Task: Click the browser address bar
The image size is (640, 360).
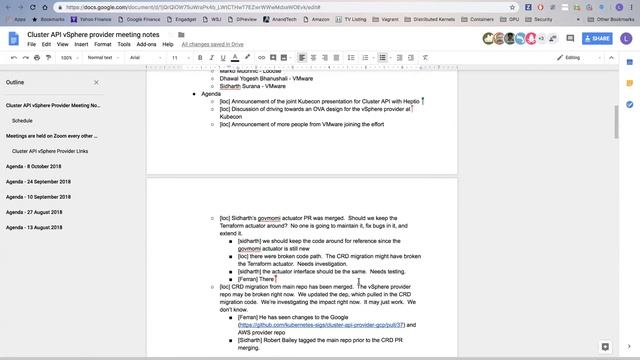Action: coord(286,7)
